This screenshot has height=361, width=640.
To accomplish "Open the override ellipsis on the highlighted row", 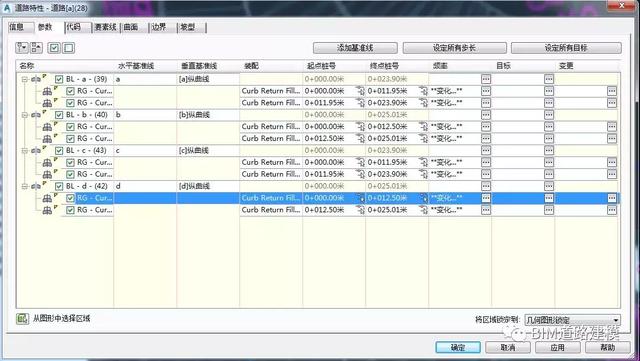I will 612,198.
